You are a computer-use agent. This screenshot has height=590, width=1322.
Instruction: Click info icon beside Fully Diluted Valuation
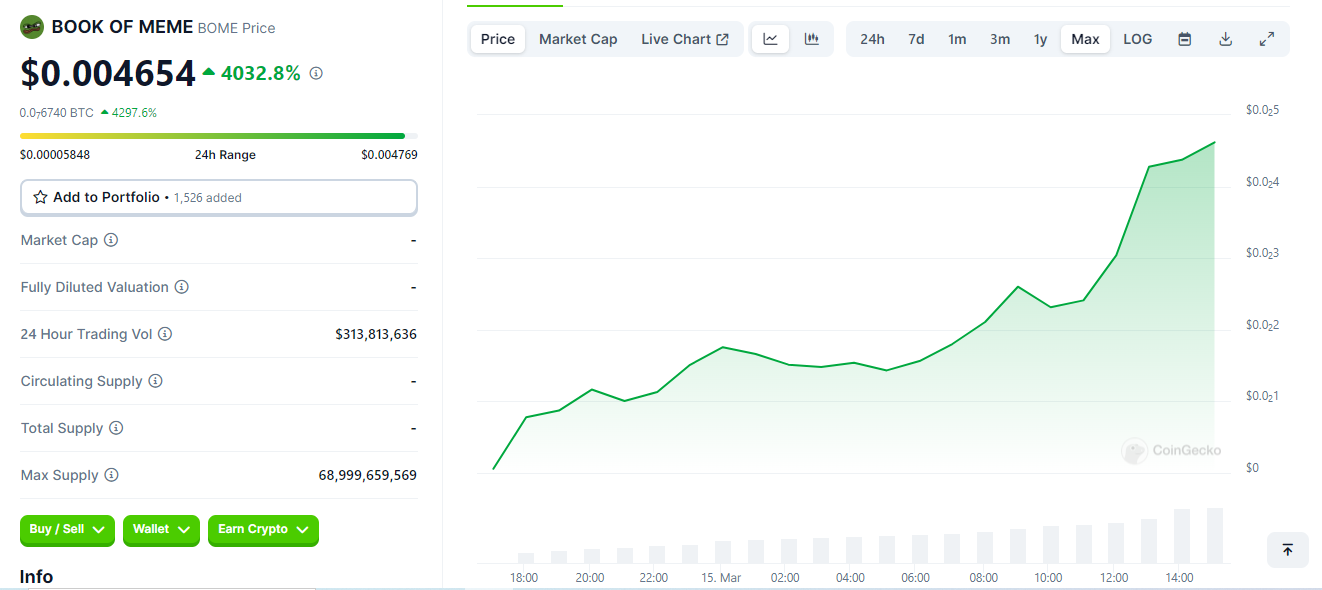(181, 287)
